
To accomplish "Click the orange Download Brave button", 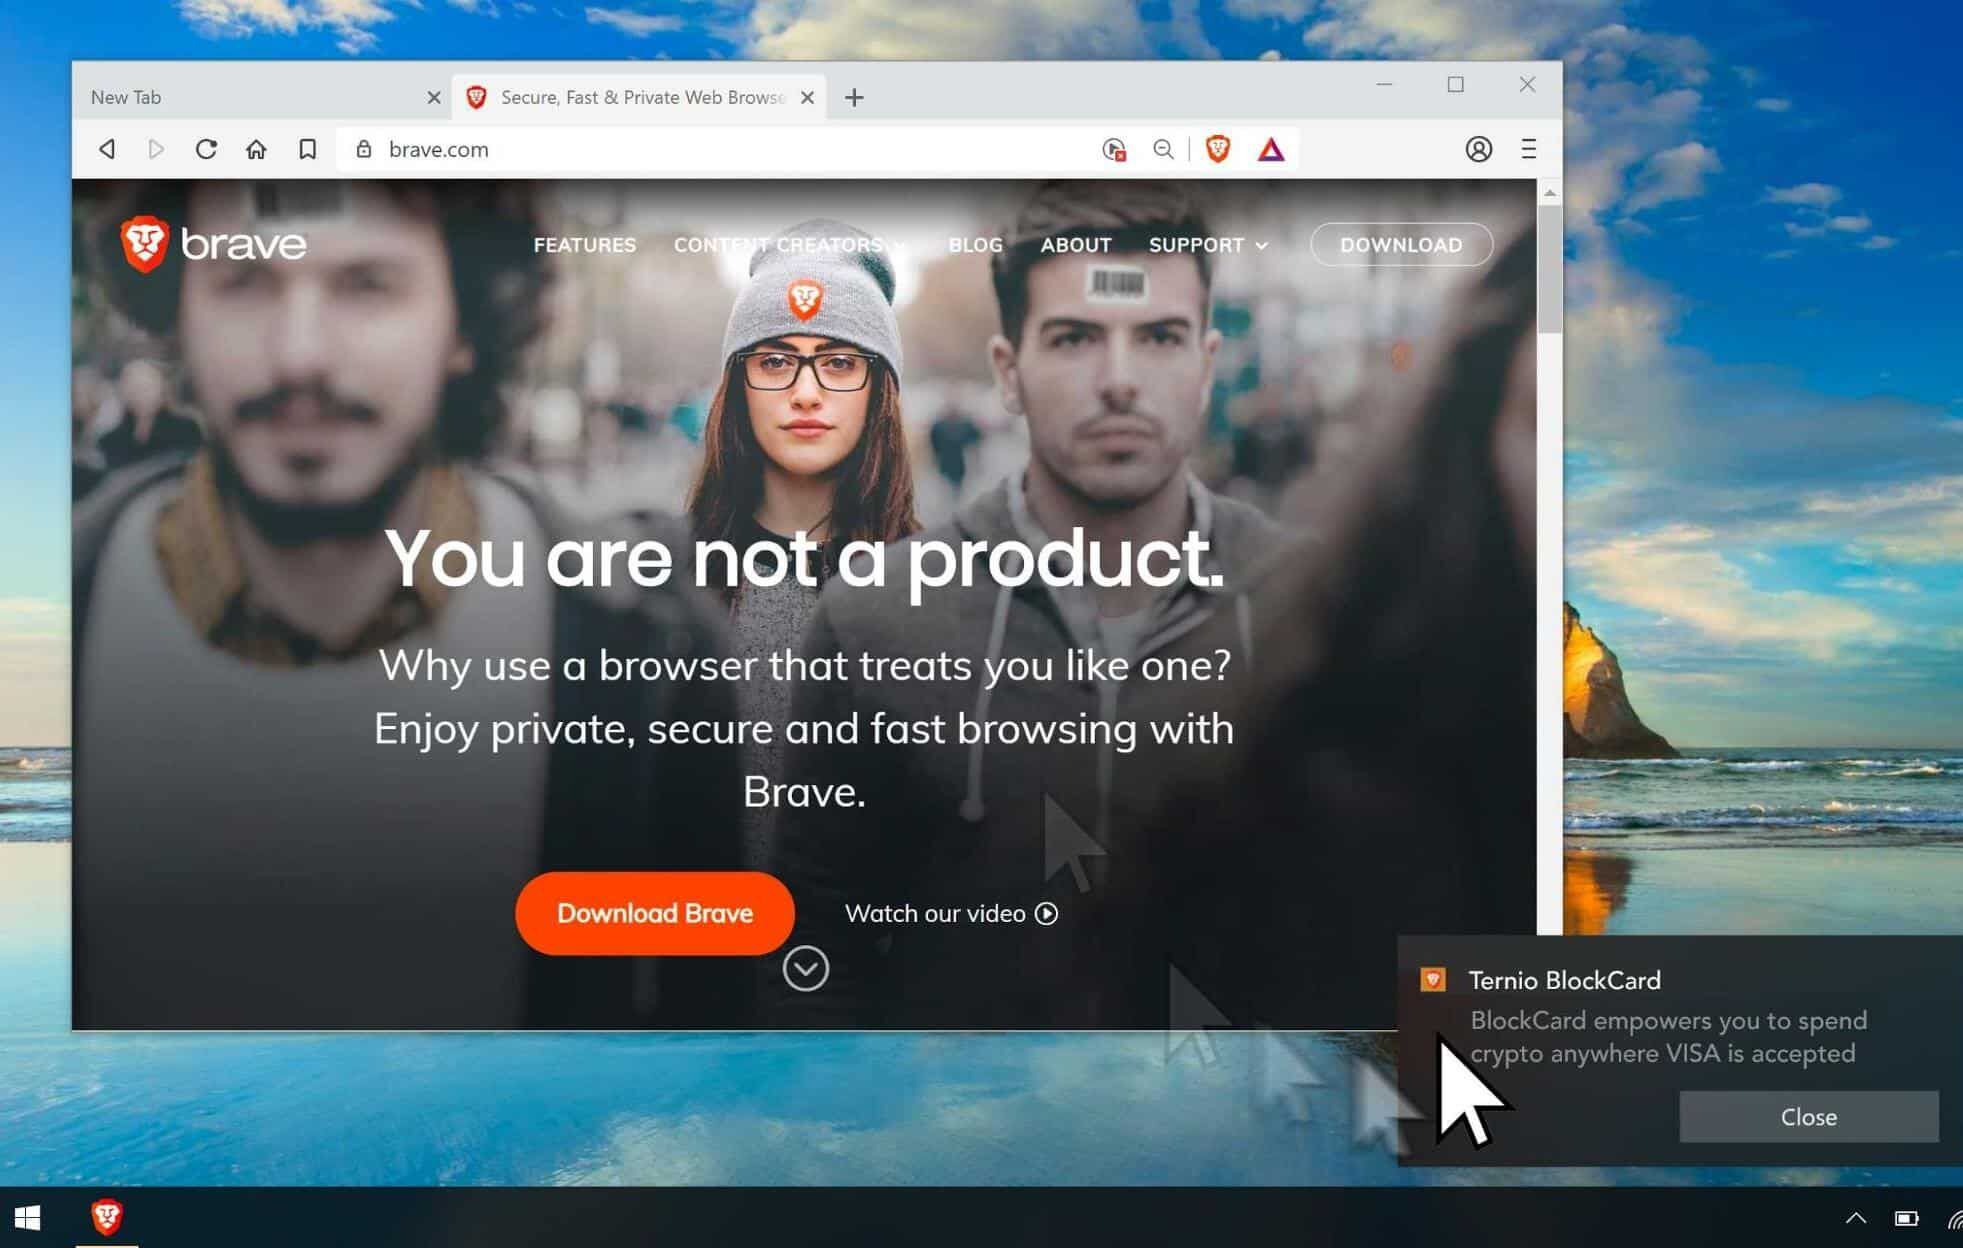I will coord(655,913).
